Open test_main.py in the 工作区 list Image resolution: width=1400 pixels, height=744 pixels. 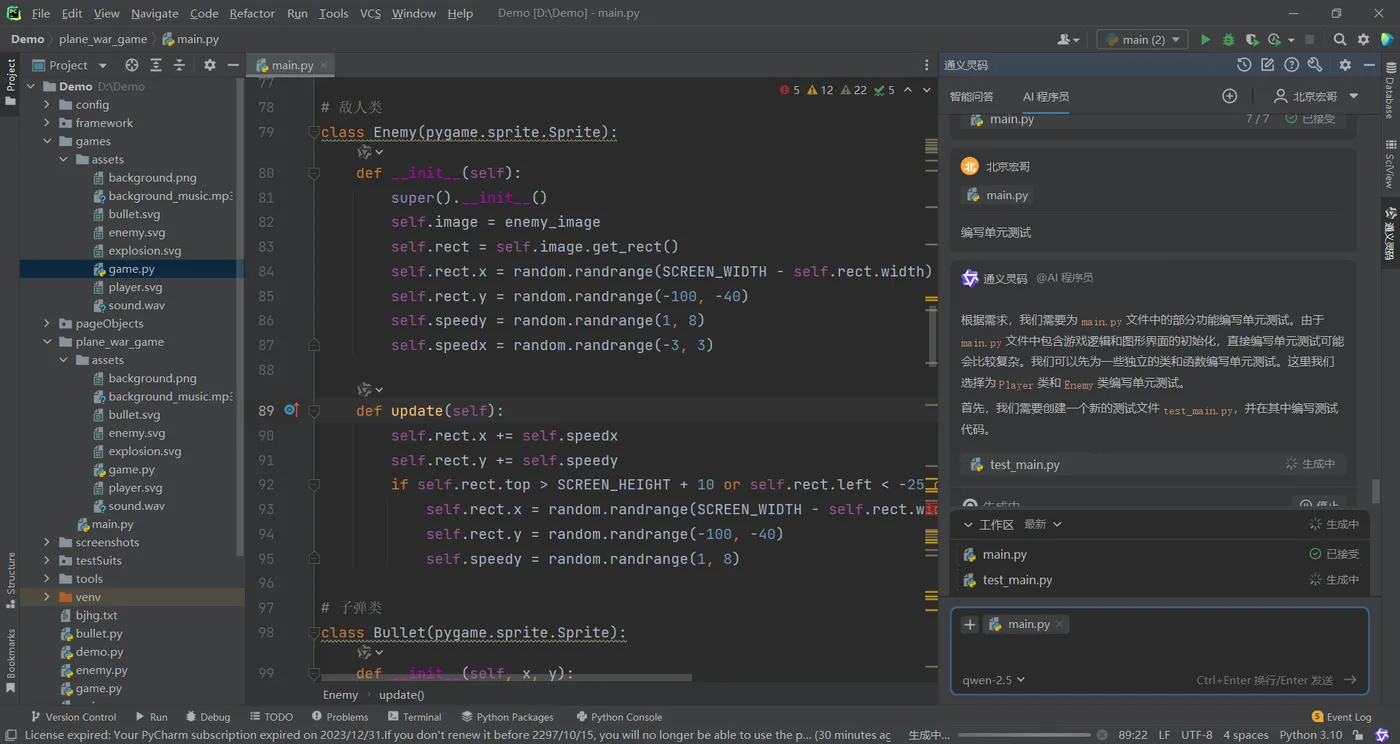[x=1017, y=580]
